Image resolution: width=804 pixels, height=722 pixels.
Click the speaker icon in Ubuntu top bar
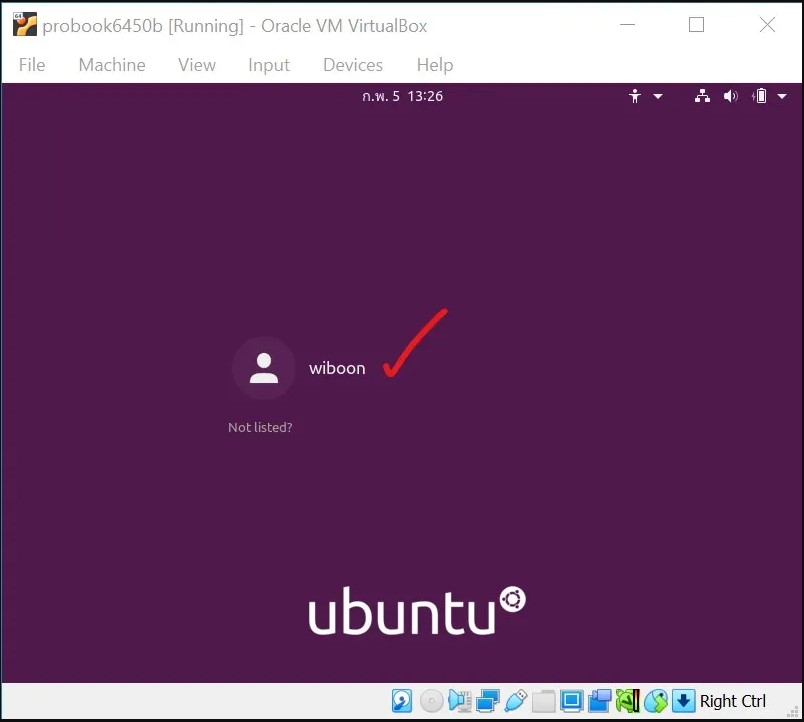coord(731,96)
